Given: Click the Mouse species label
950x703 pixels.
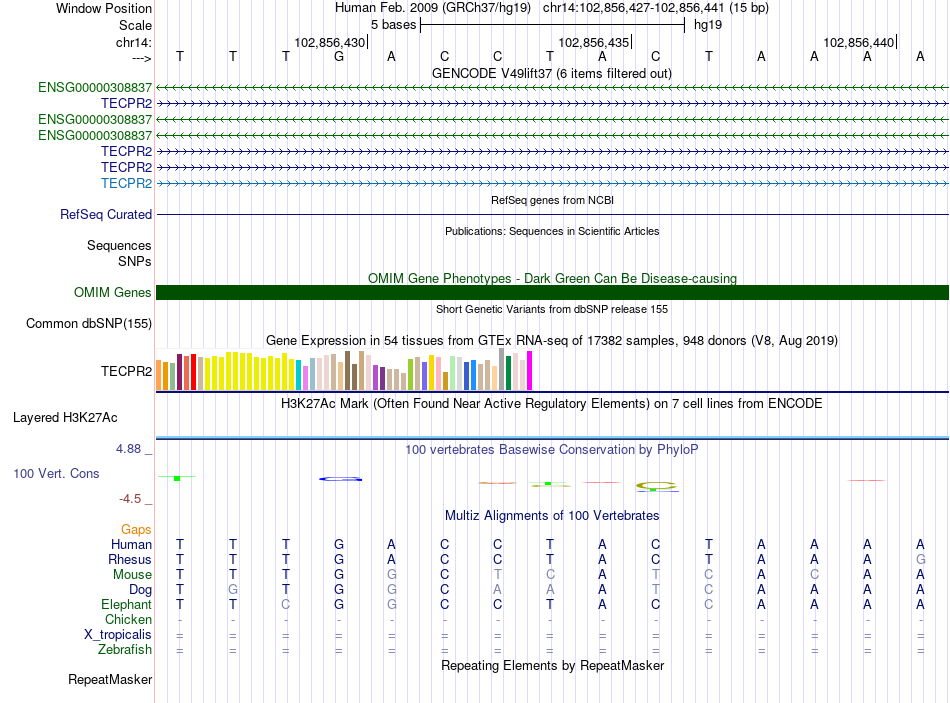Looking at the screenshot, I should coord(133,575).
